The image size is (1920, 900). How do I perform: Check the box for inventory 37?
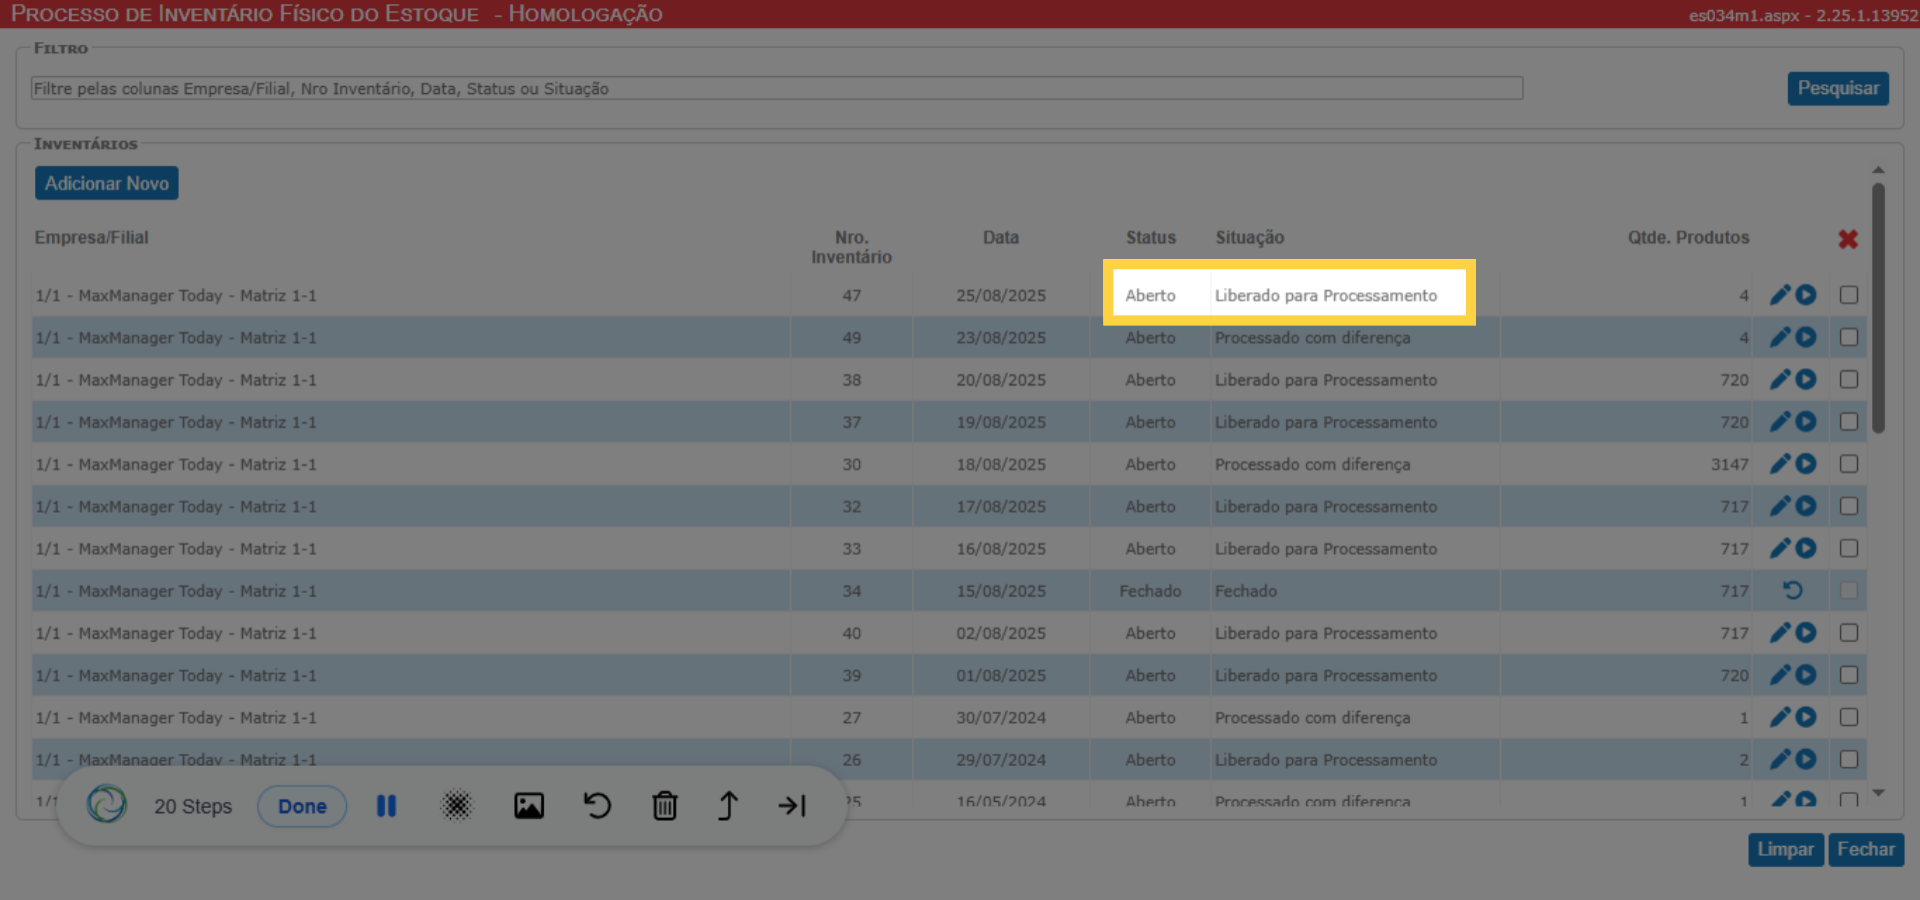(1849, 422)
